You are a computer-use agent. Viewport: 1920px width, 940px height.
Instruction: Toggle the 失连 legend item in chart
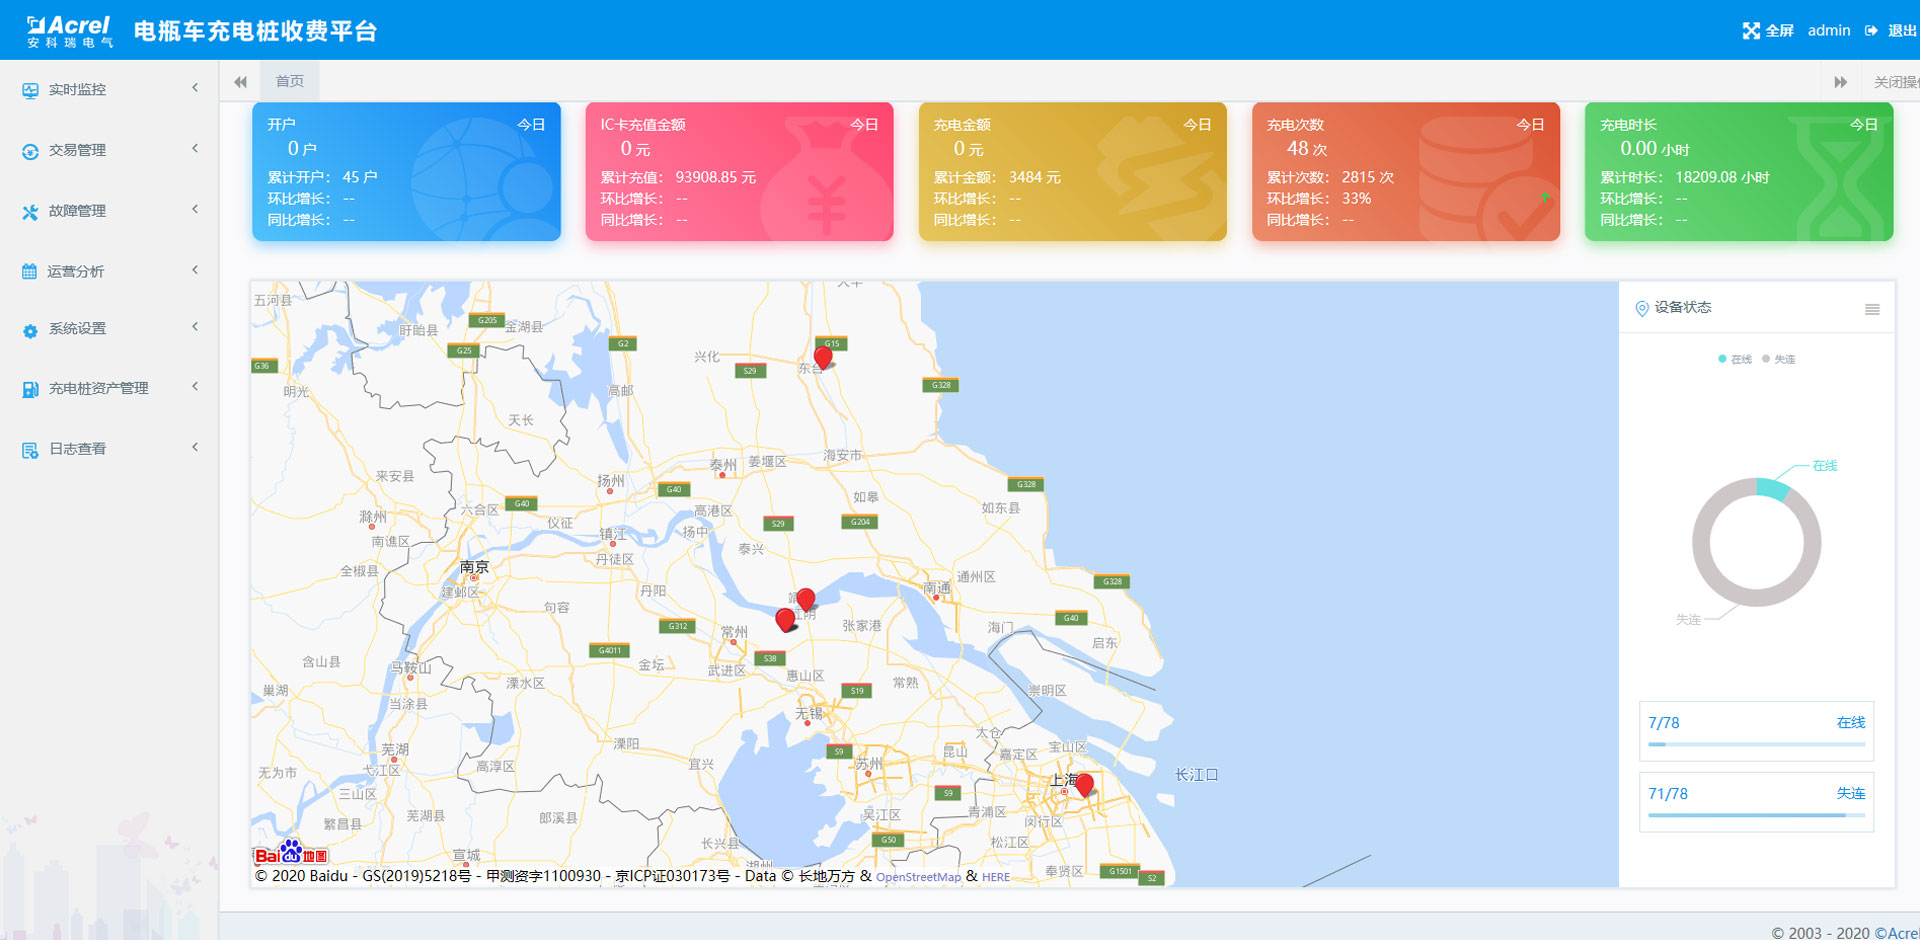click(x=1778, y=359)
